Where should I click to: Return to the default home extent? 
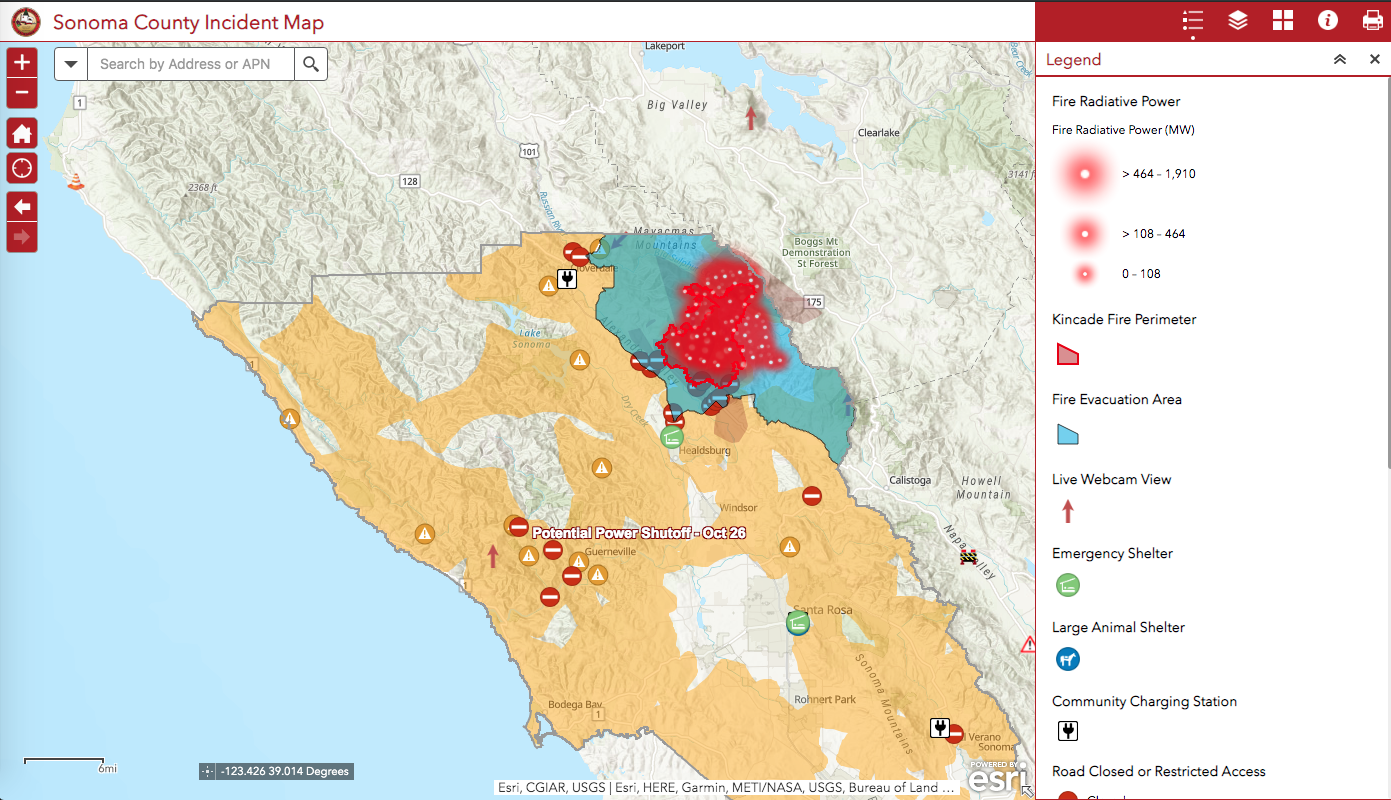pos(22,134)
